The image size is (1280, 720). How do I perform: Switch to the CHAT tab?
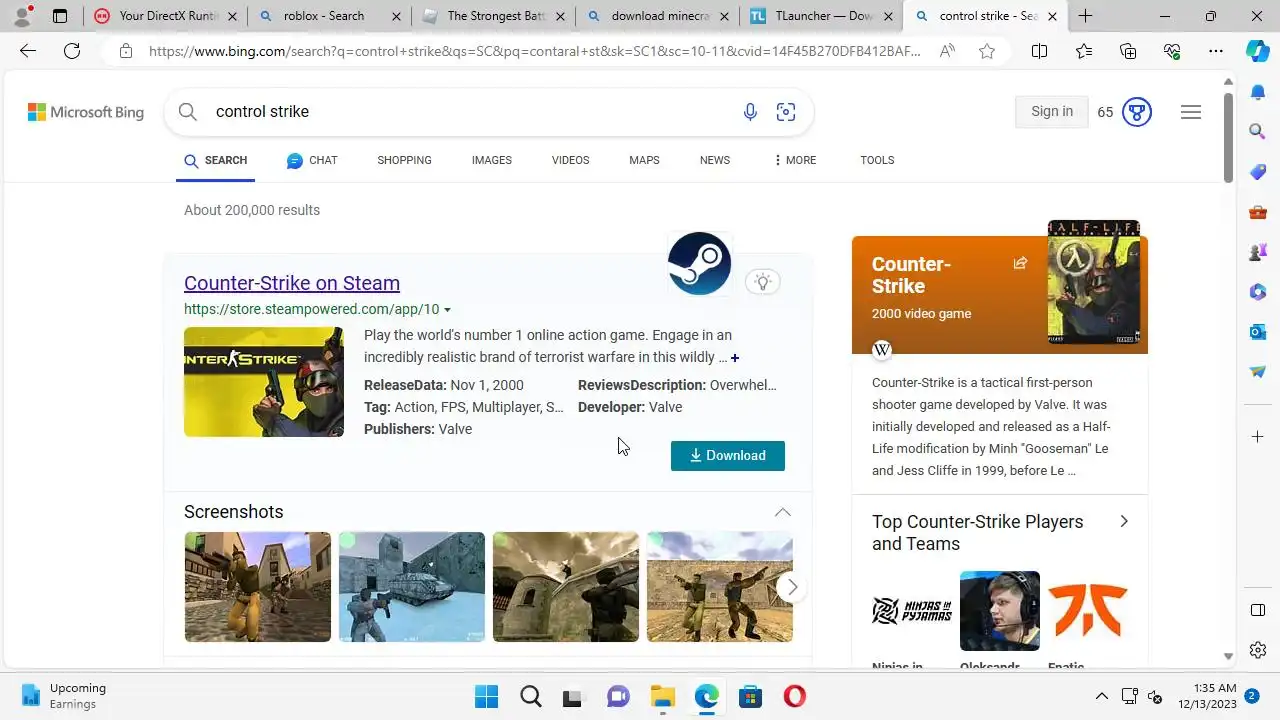point(312,160)
